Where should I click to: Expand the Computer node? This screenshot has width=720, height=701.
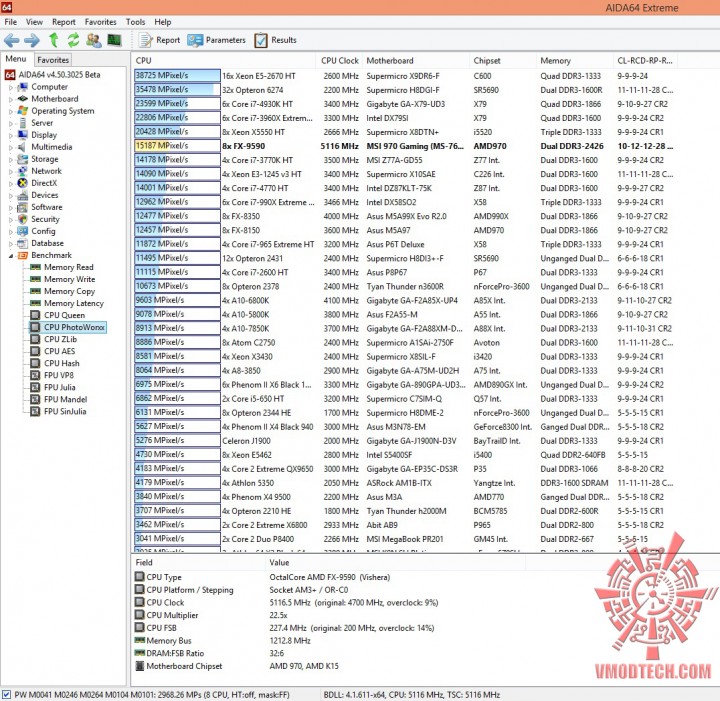pos(11,87)
